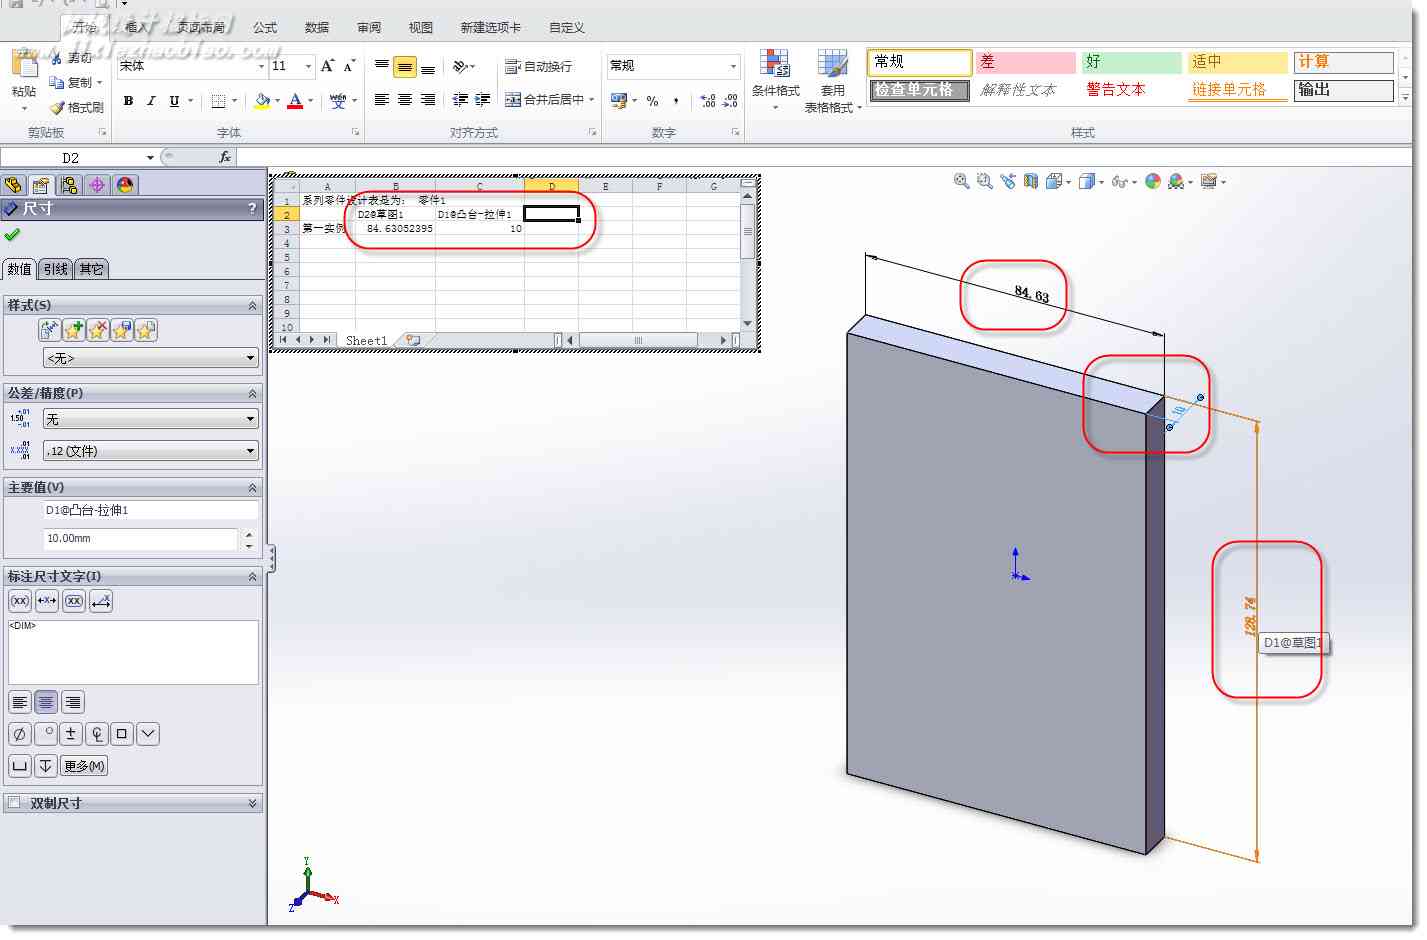Viewport: 1427px width, 940px height.
Task: Apply the 检查单元格 cell style
Action: coord(919,90)
